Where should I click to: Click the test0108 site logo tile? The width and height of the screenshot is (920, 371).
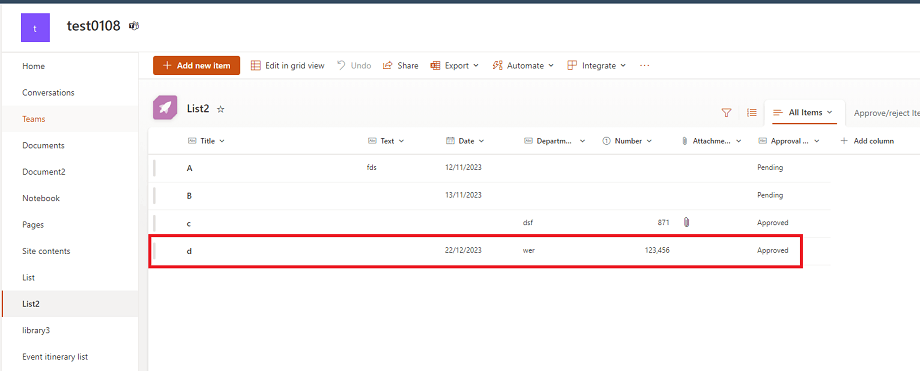pyautogui.click(x=35, y=28)
